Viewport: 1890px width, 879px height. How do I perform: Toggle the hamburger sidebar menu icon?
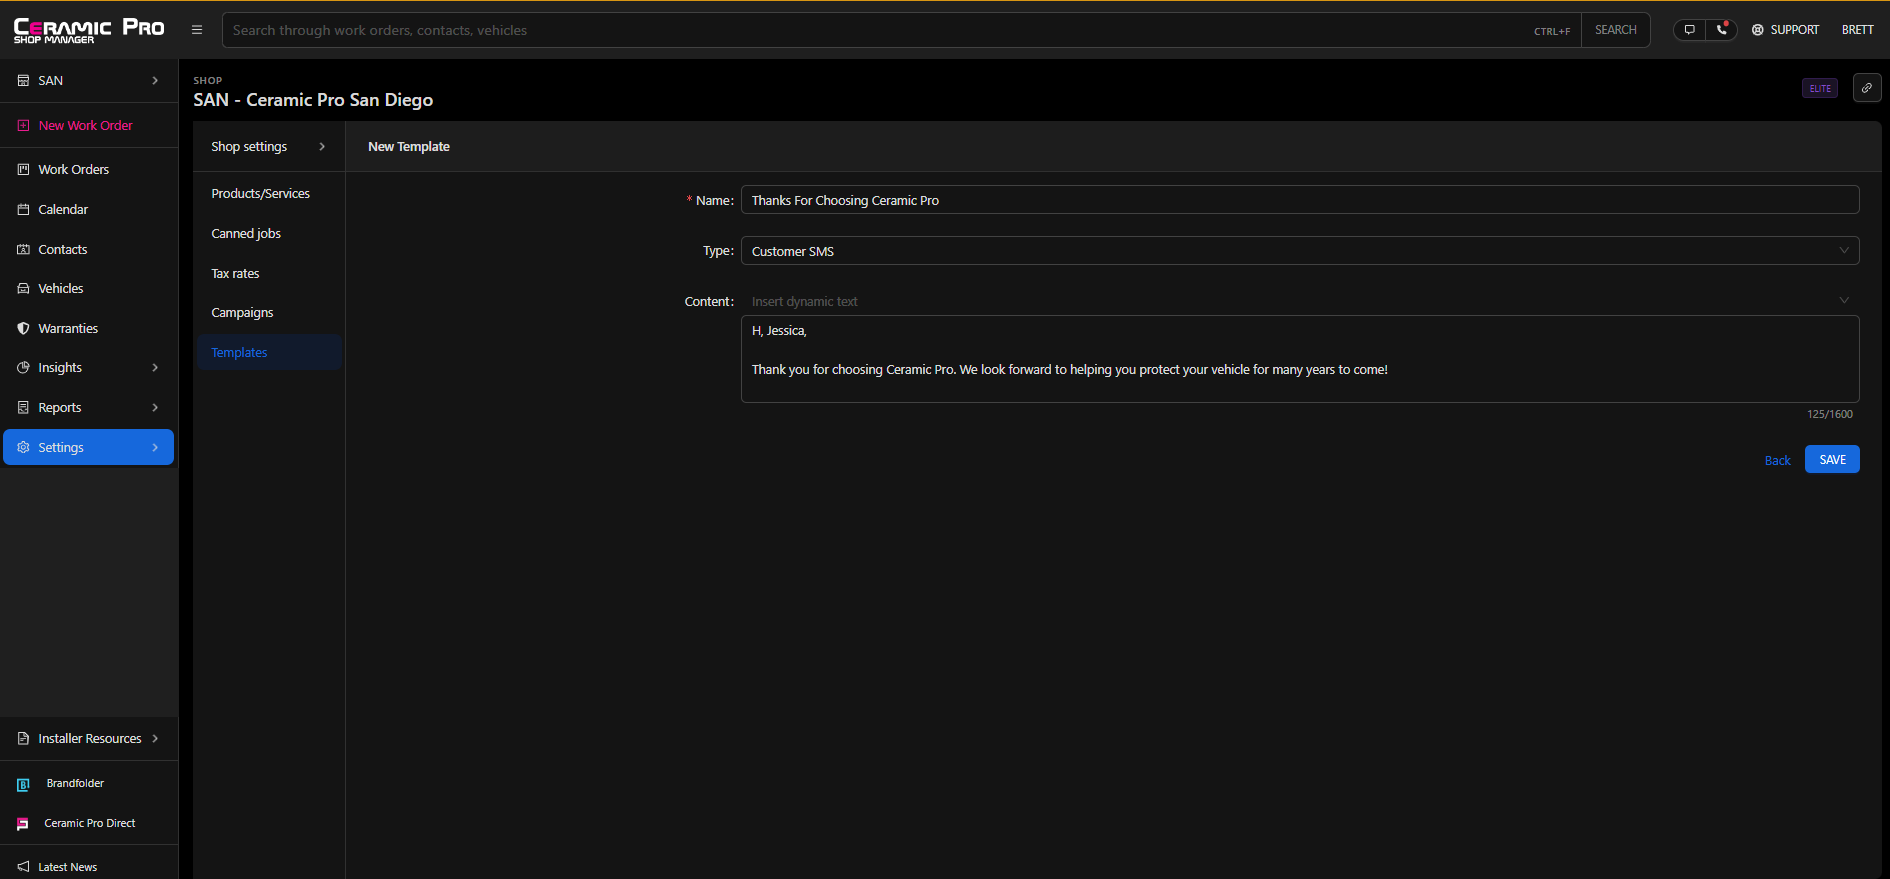pos(197,30)
